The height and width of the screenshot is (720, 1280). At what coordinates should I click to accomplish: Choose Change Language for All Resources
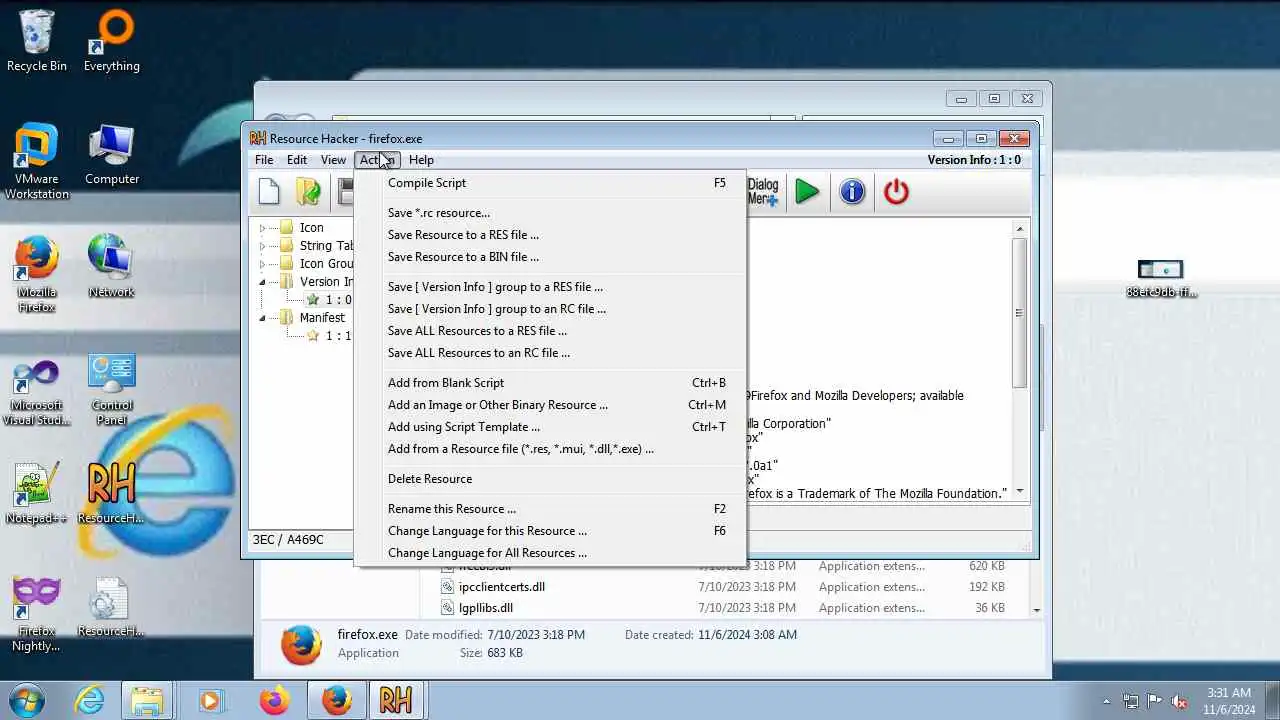[x=550, y=553]
